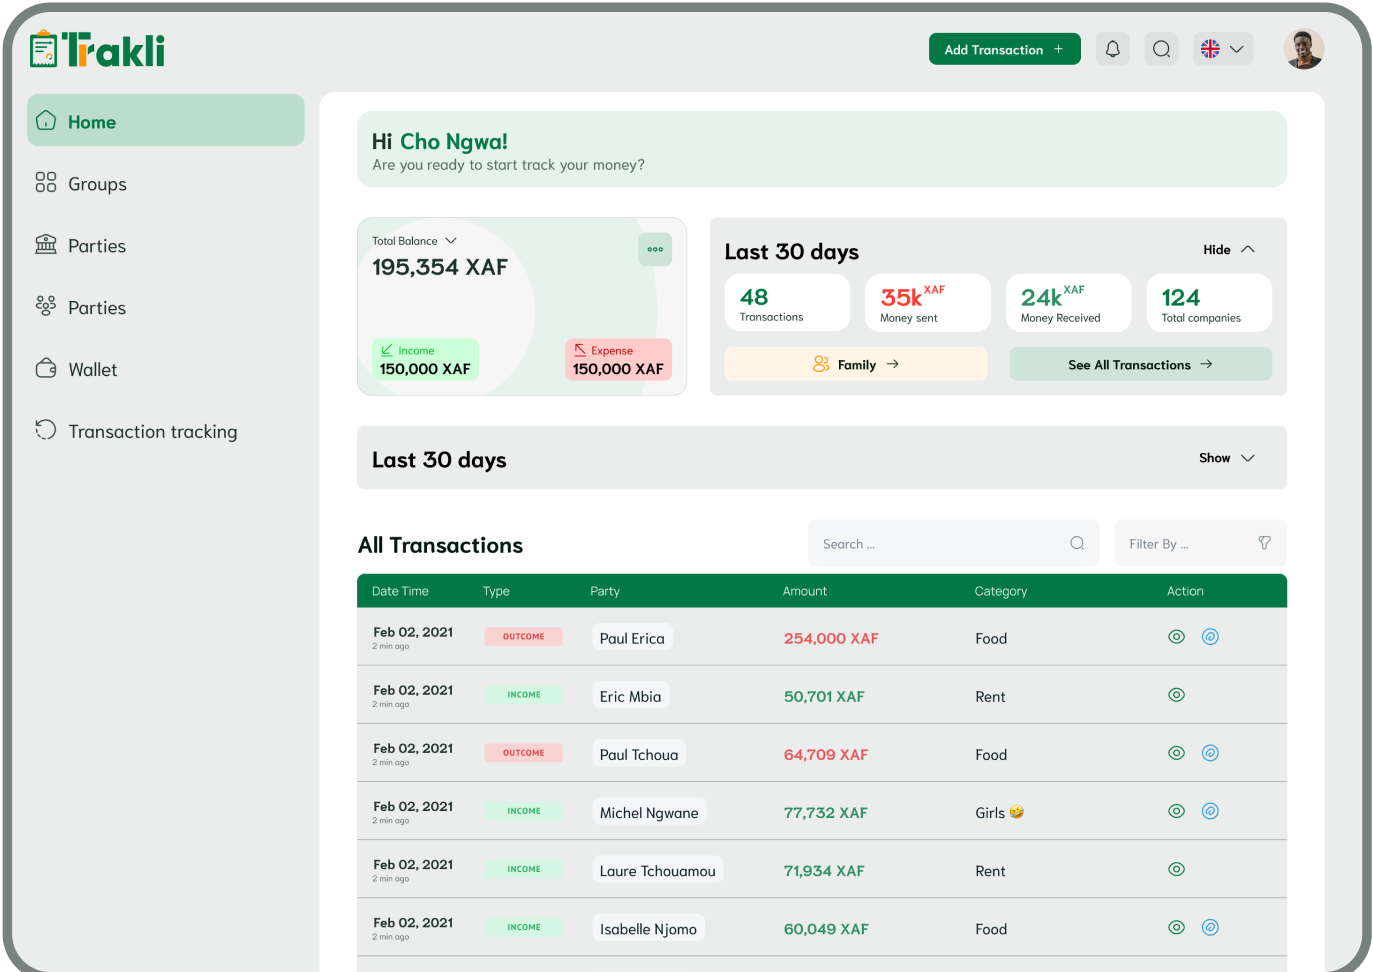View Paul Tchoua transaction with eye icon

[x=1176, y=753]
